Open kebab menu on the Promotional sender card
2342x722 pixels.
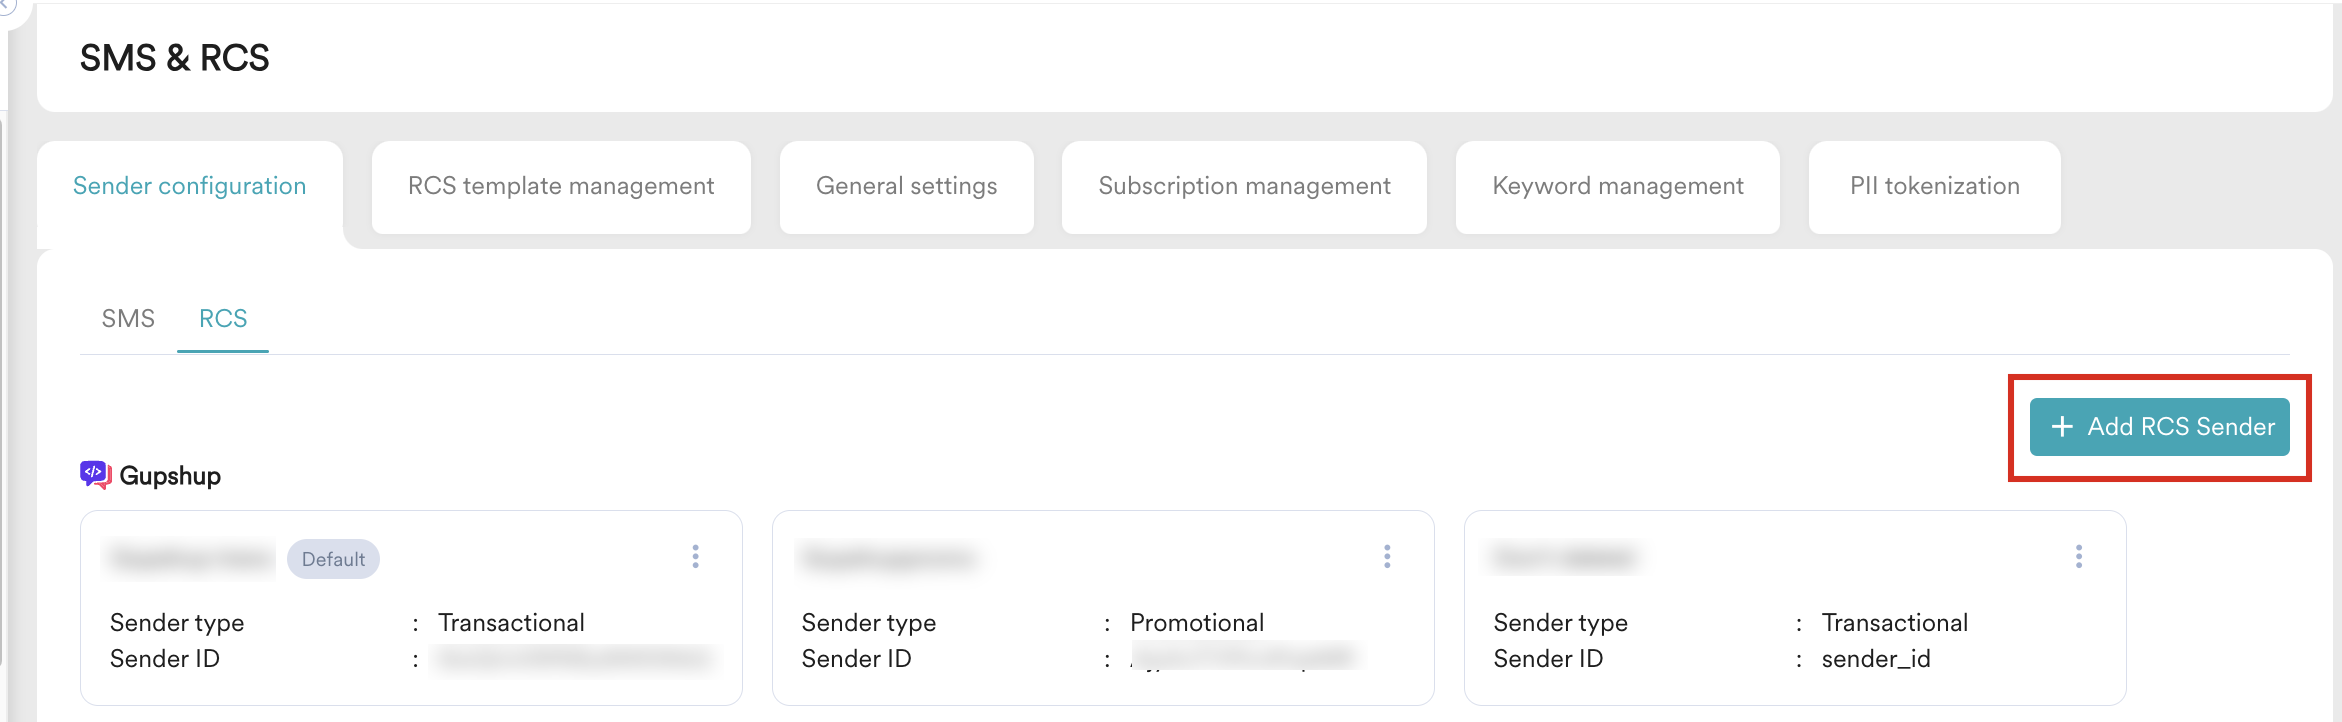click(x=1387, y=557)
